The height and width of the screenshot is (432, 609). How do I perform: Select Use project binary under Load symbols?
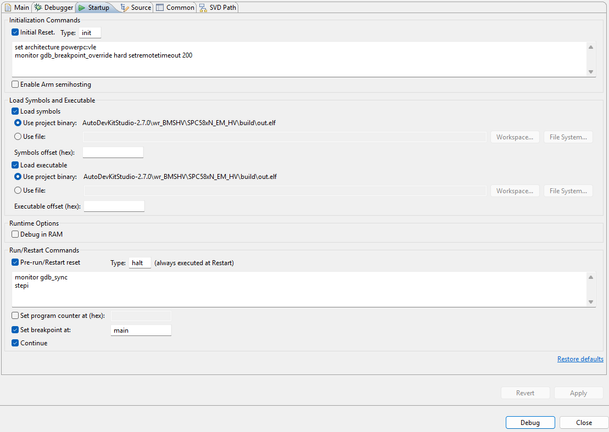(17, 123)
